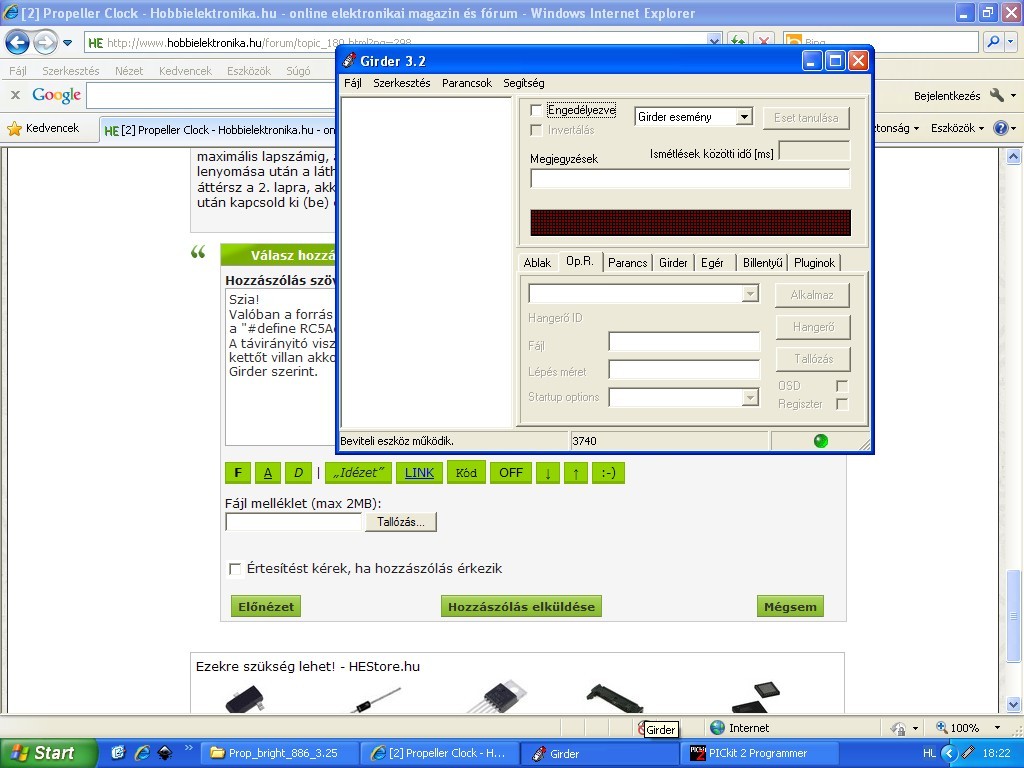Open the IE search provider dropdown arrow
This screenshot has width=1024, height=768.
[1011, 42]
